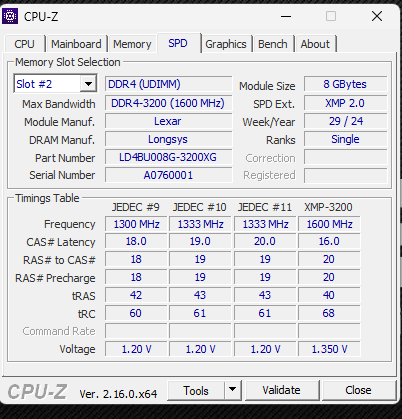402x419 pixels.
Task: Minimize the CPU-Z window
Action: [x=286, y=16]
